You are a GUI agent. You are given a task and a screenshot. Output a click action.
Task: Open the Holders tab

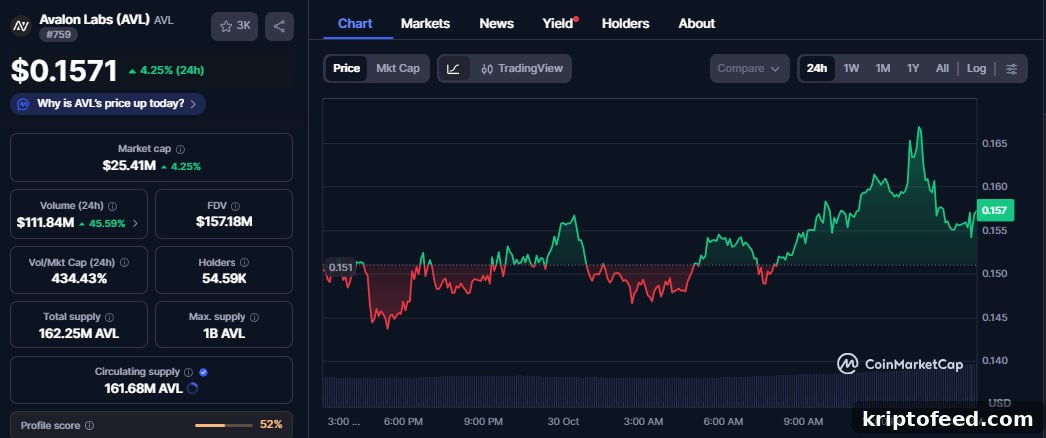click(625, 24)
